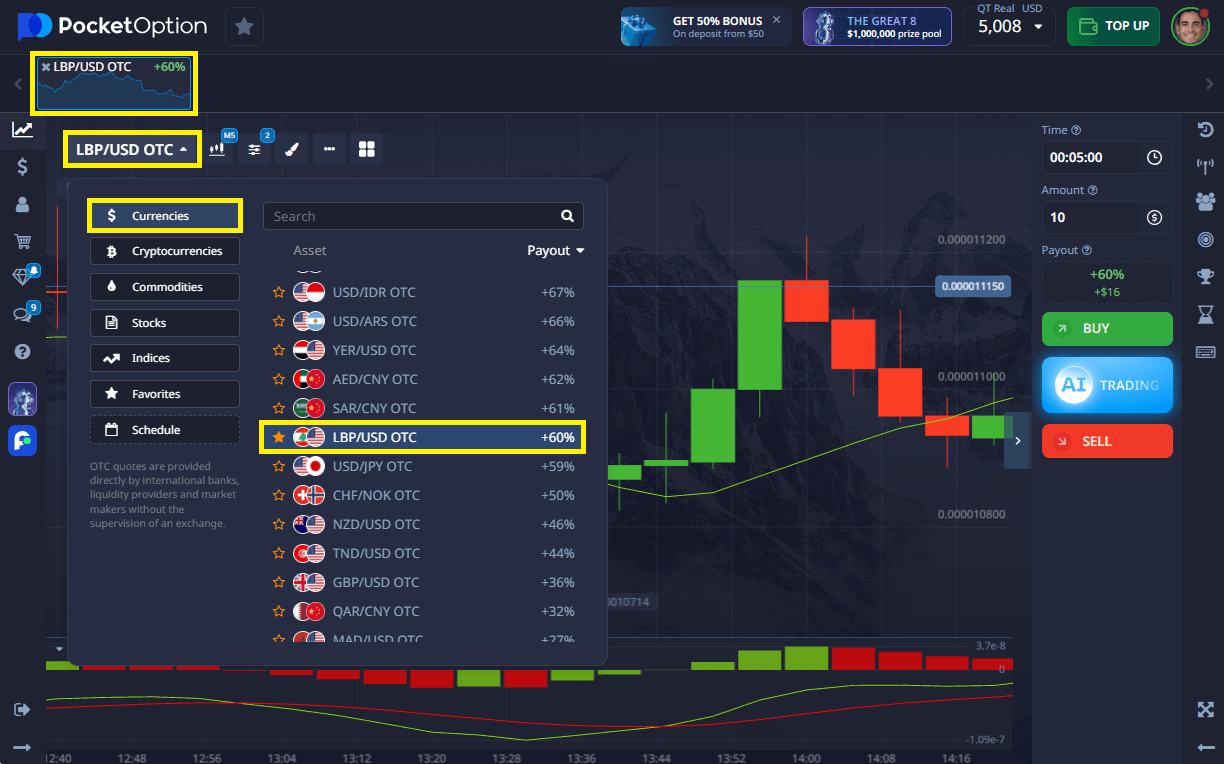The width and height of the screenshot is (1224, 764).
Task: Collapse the LBP/USD OTC asset dropdown
Action: [x=132, y=149]
